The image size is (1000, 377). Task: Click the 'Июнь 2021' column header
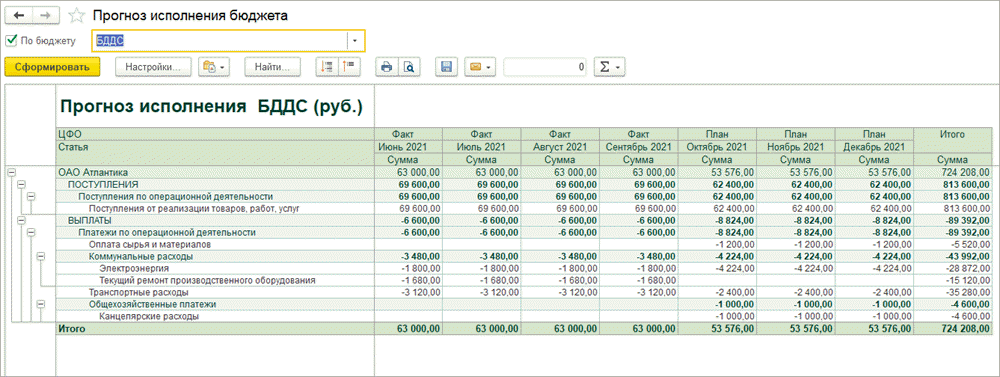[402, 147]
